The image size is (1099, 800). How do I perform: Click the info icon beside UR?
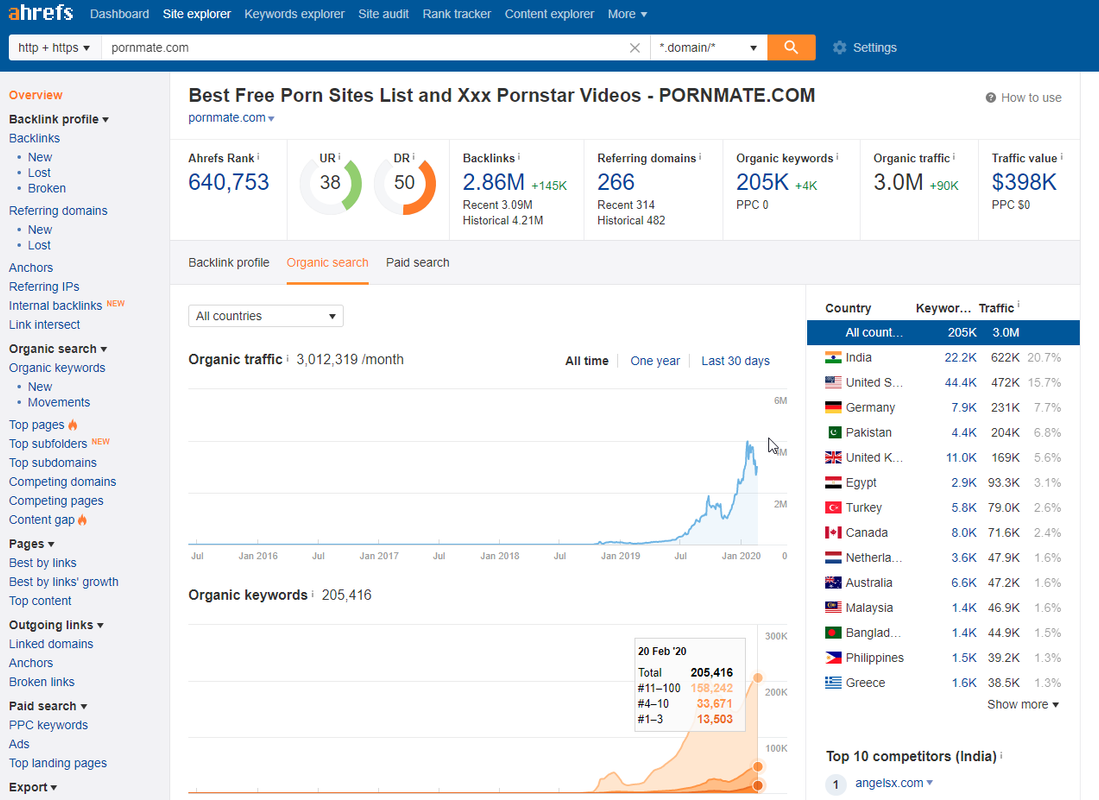point(339,156)
